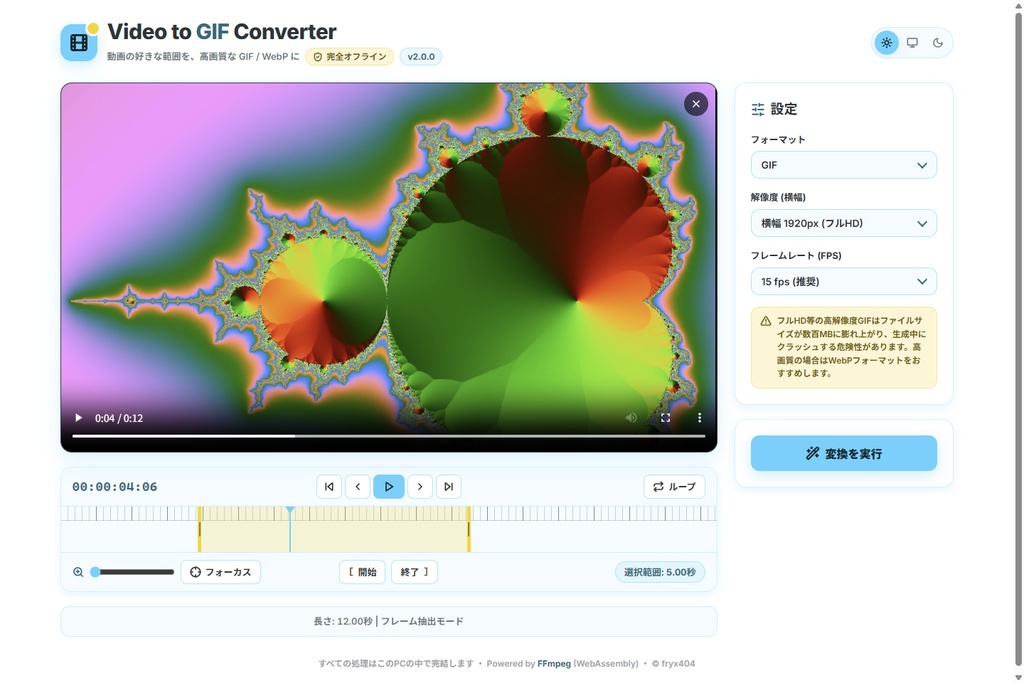Mute the video with the speaker icon

click(631, 418)
